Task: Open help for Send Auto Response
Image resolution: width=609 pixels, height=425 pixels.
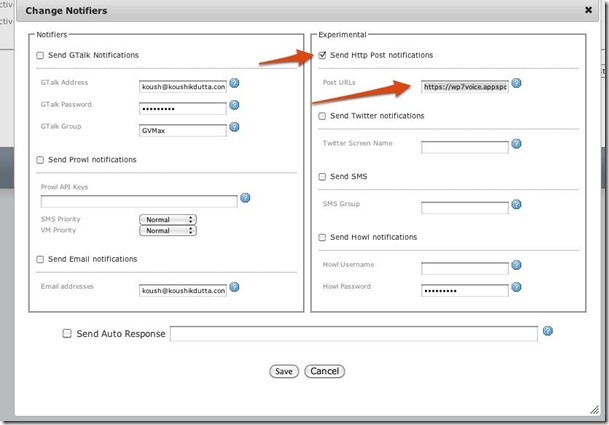Action: point(548,331)
